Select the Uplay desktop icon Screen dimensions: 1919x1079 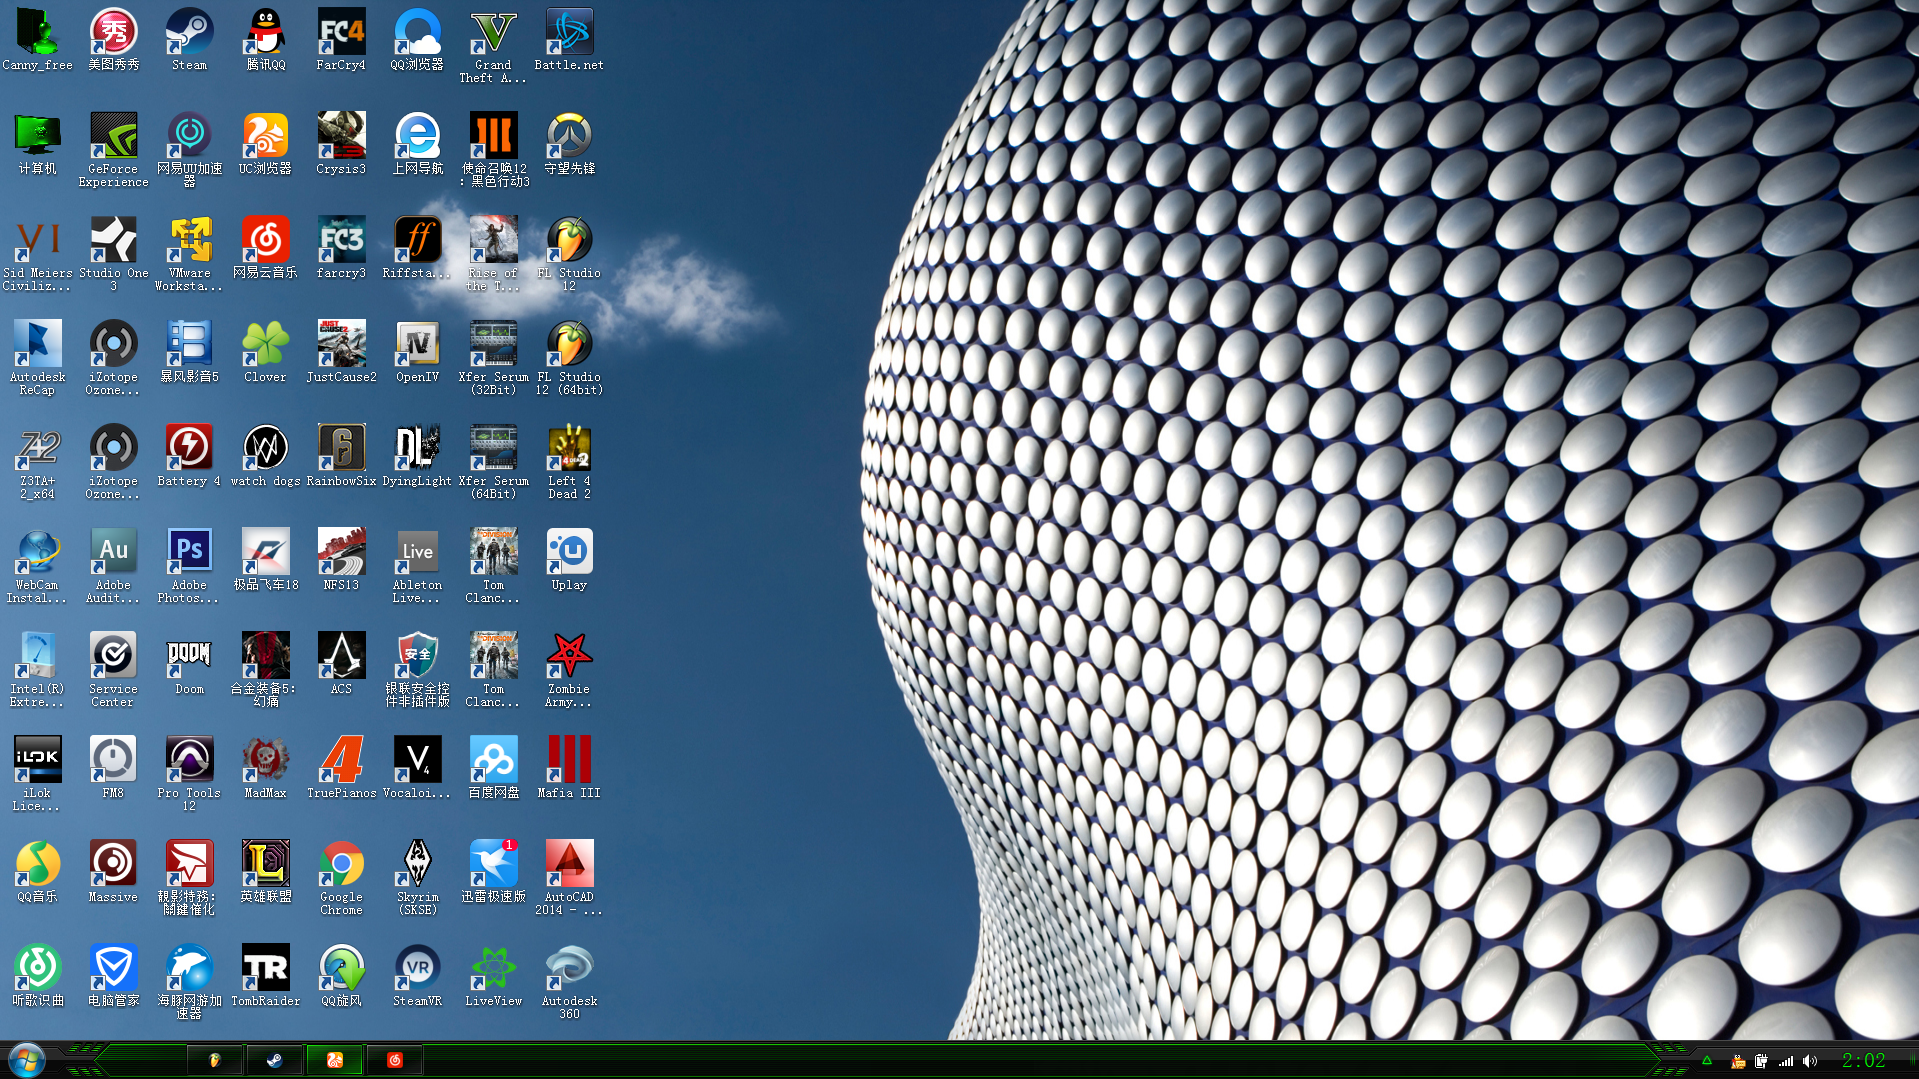click(x=569, y=560)
